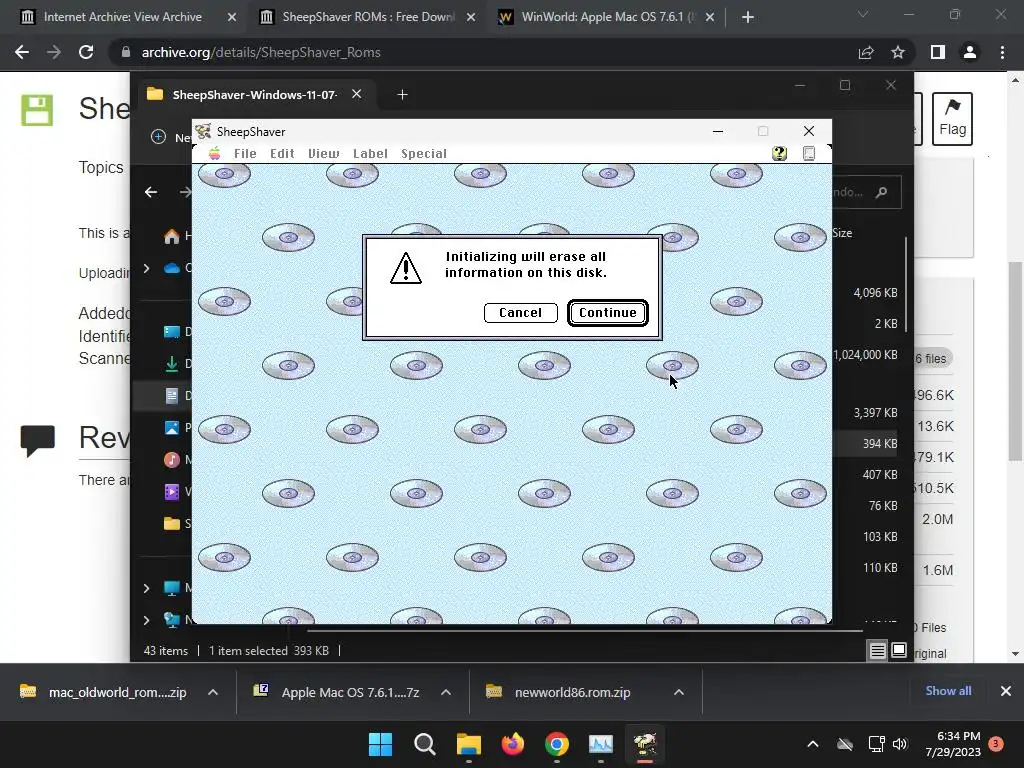Open Chrome three-dot menu
The image size is (1024, 768).
[1002, 52]
